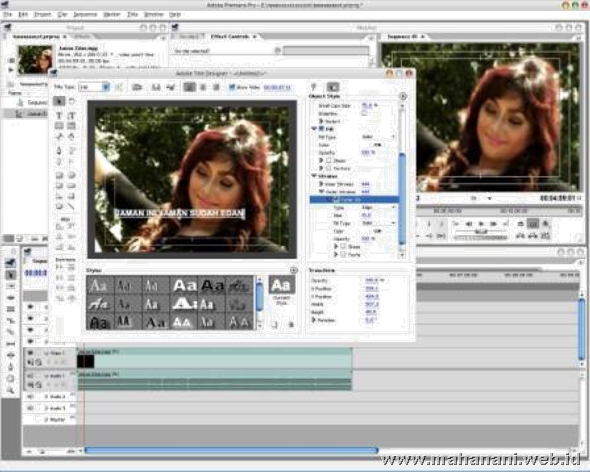Select the Vertical Type tool
Screen dimensions: 590x472
pos(71,116)
